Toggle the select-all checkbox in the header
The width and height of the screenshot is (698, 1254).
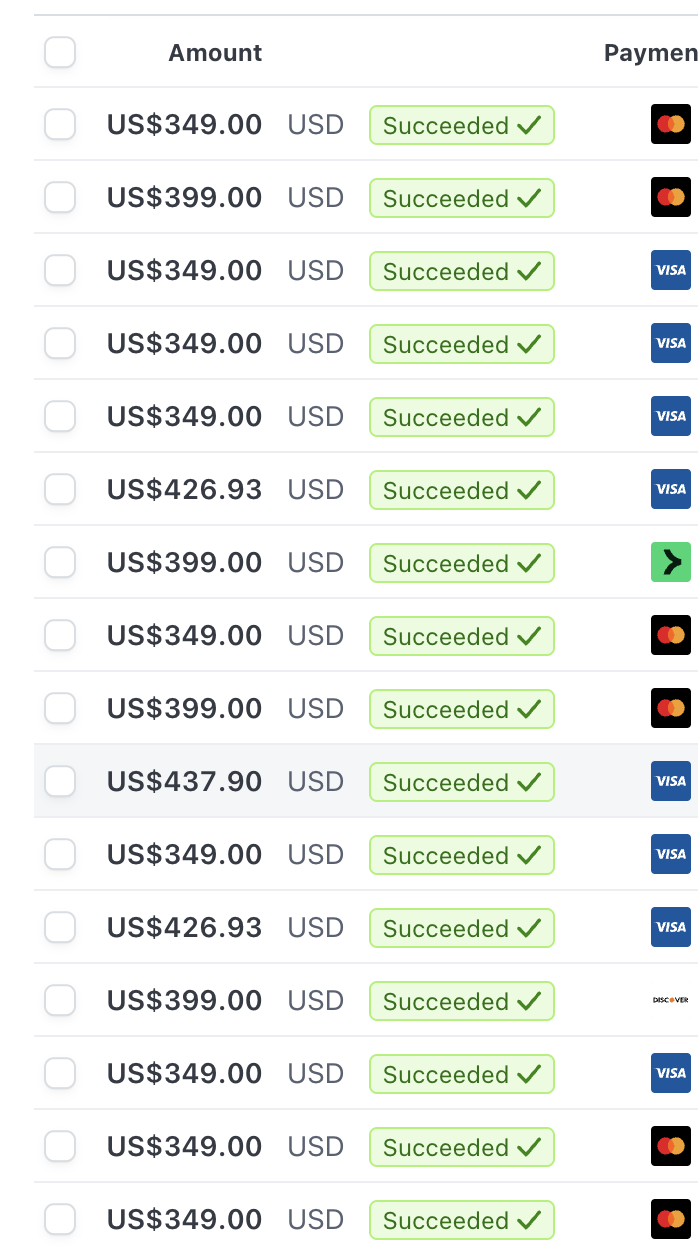60,52
